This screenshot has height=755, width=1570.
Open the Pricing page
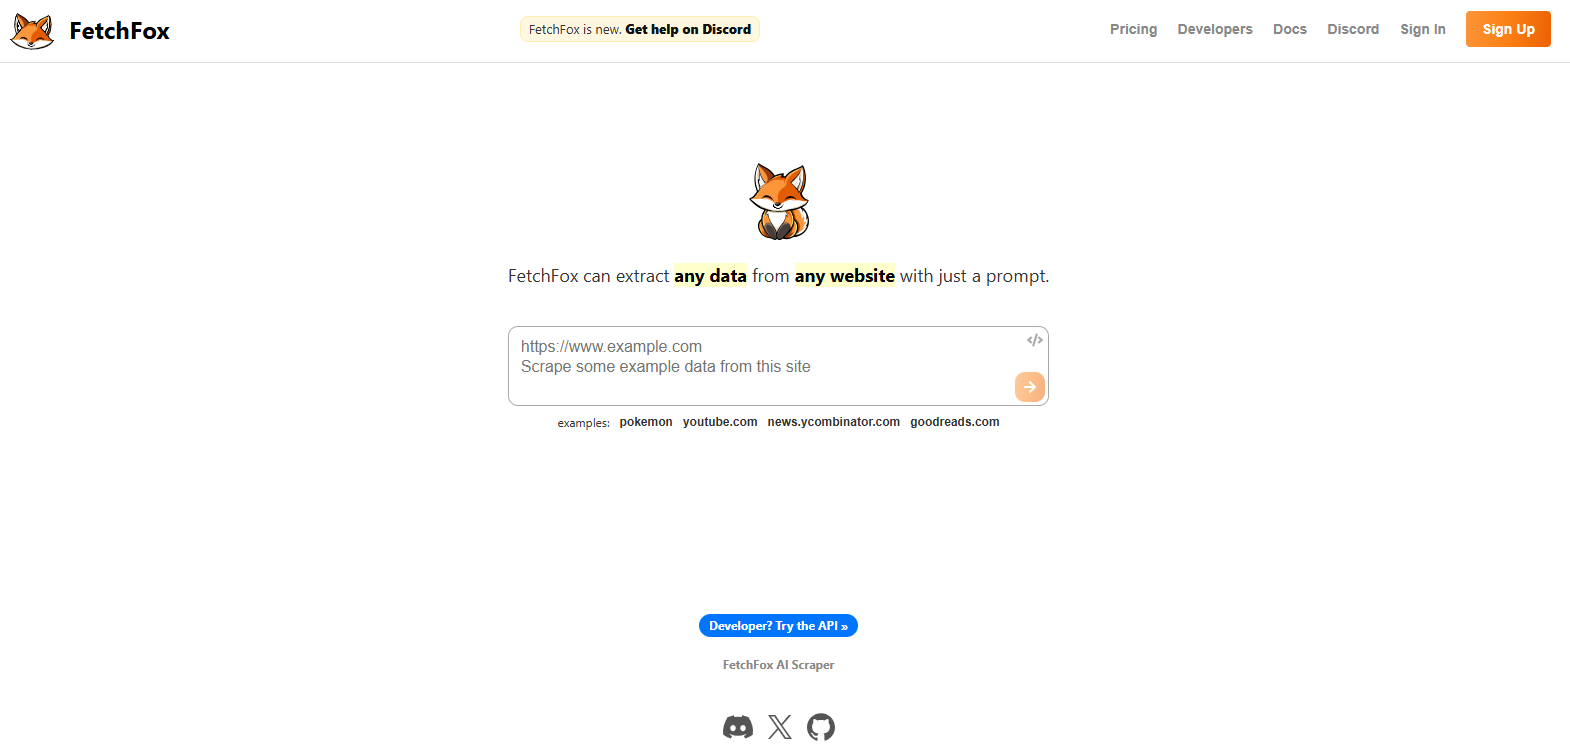1133,29
